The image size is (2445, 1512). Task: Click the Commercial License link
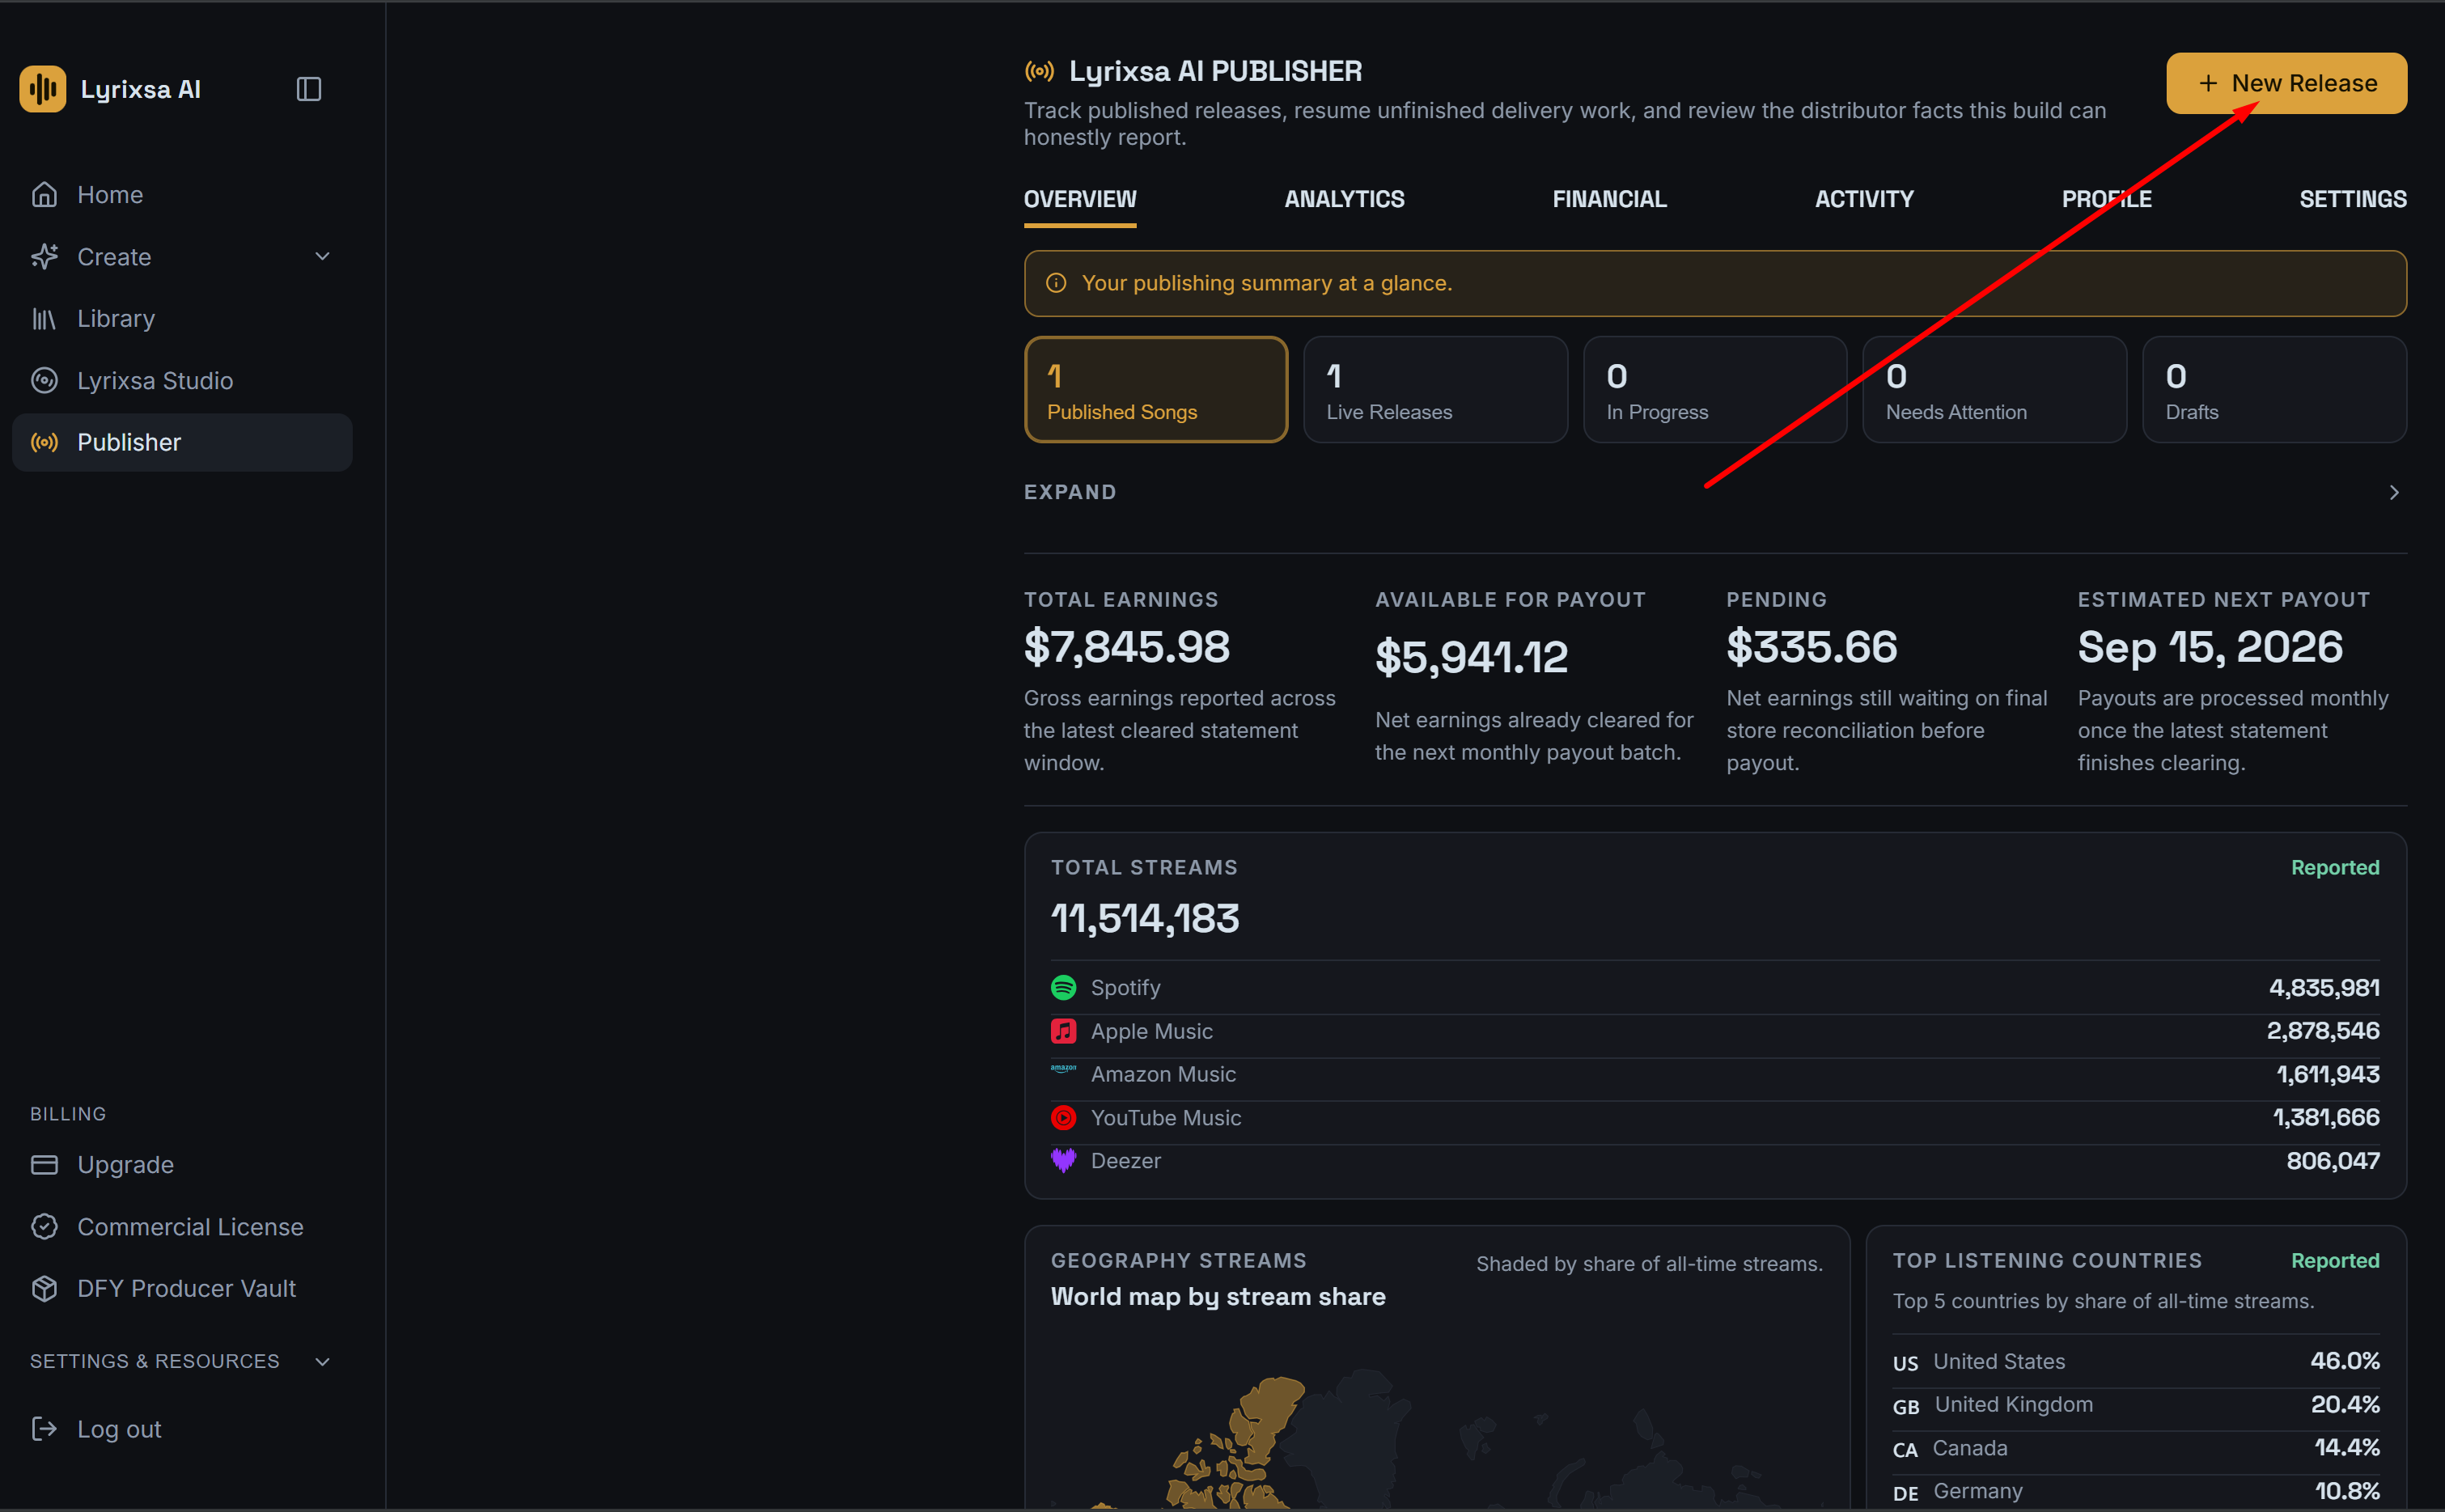(182, 1227)
